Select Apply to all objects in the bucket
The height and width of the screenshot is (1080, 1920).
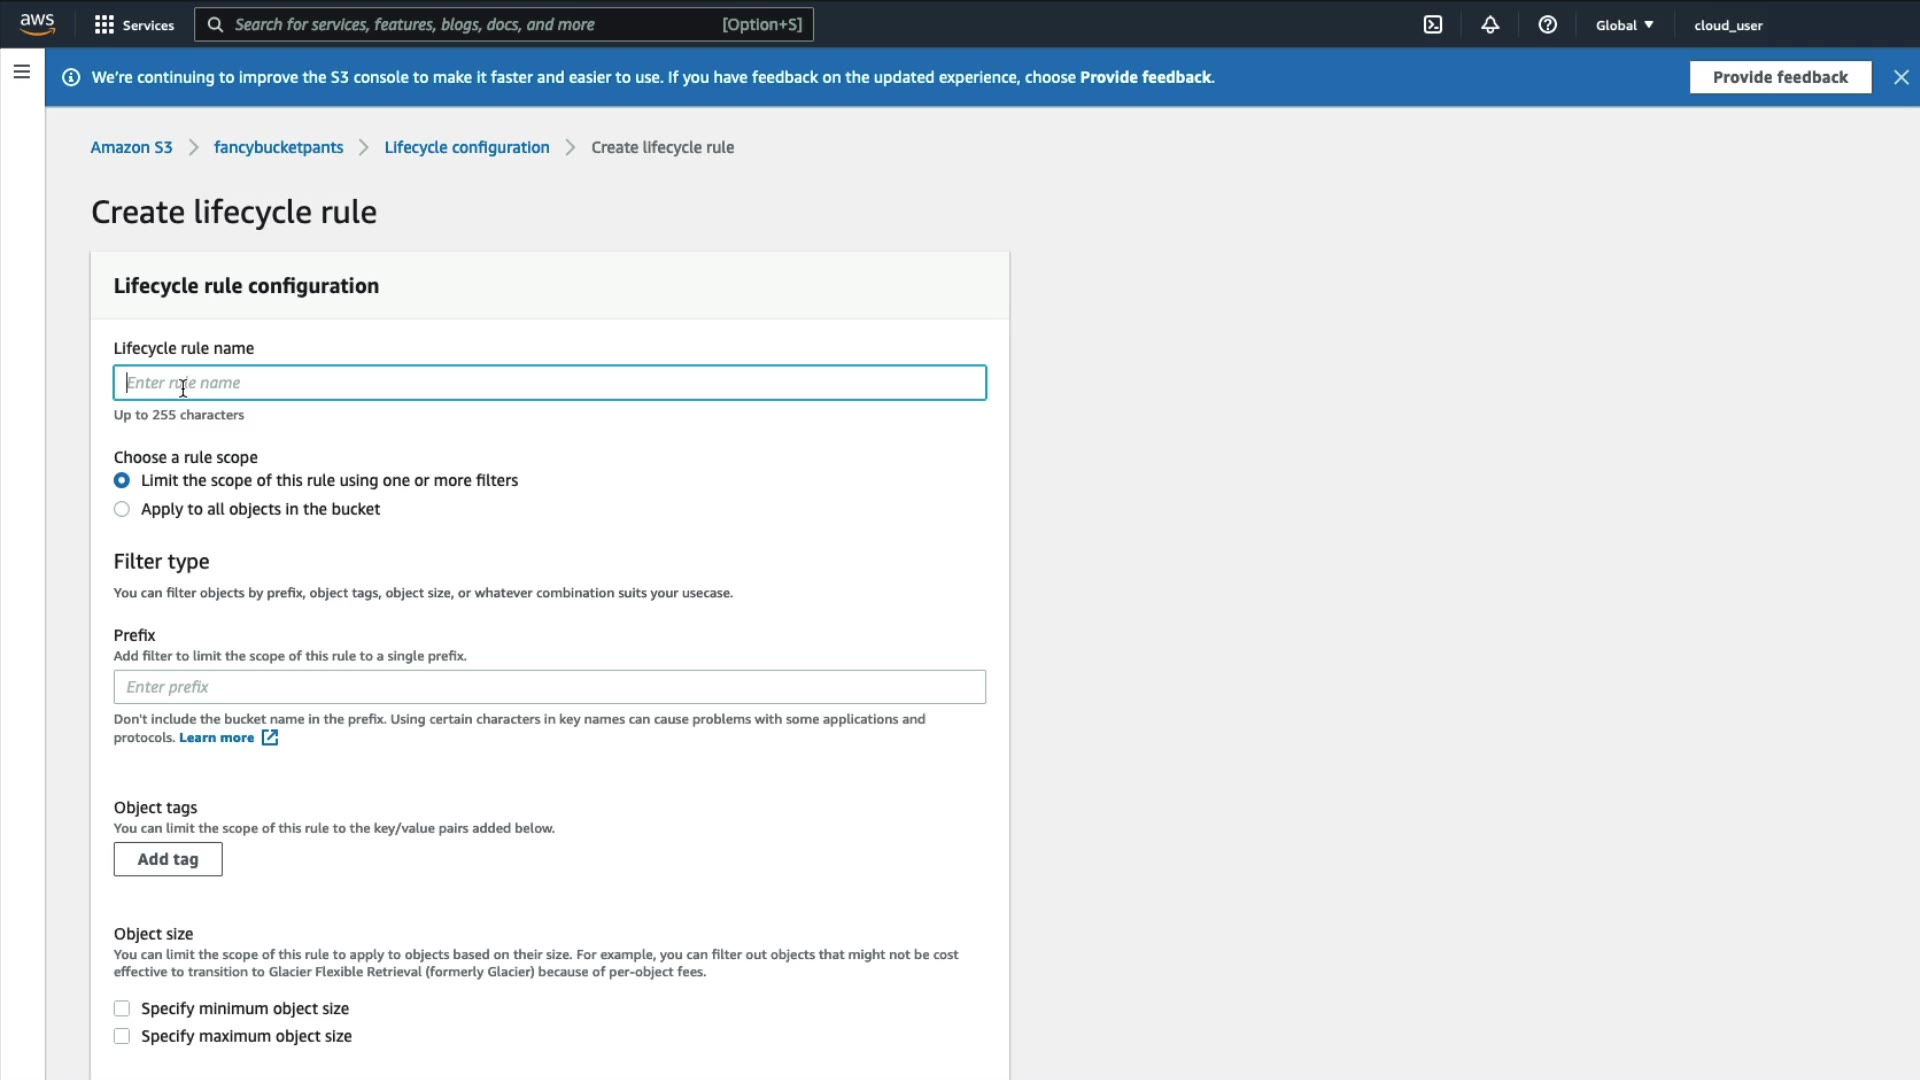pyautogui.click(x=122, y=509)
